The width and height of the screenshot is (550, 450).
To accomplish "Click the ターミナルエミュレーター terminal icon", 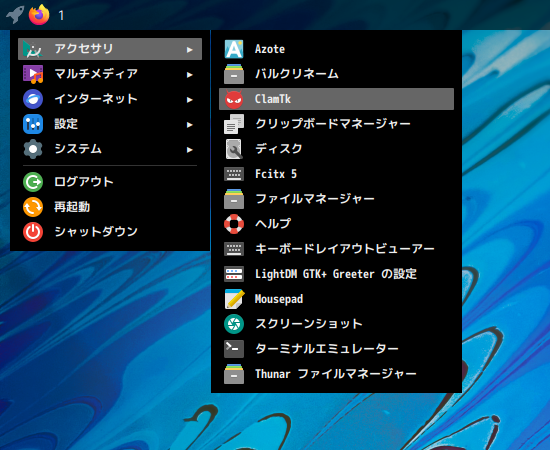I will (234, 349).
